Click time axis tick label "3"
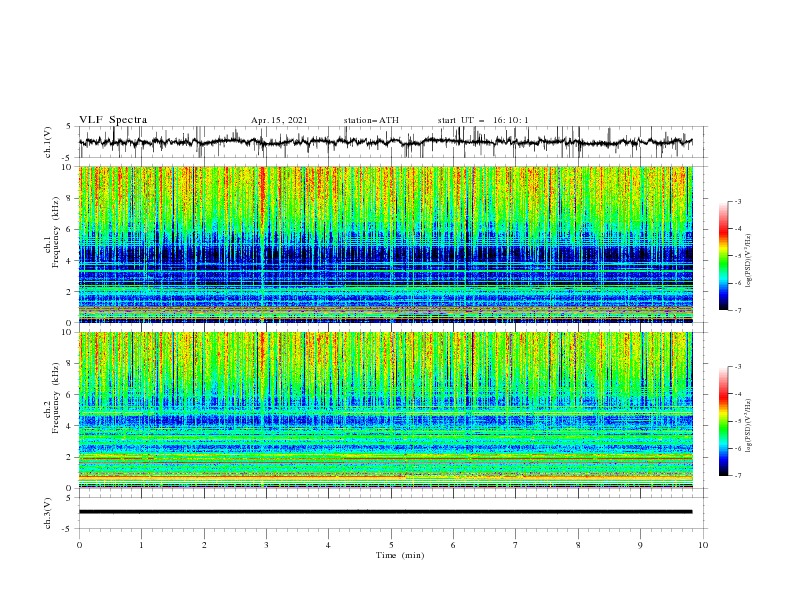 [x=266, y=545]
